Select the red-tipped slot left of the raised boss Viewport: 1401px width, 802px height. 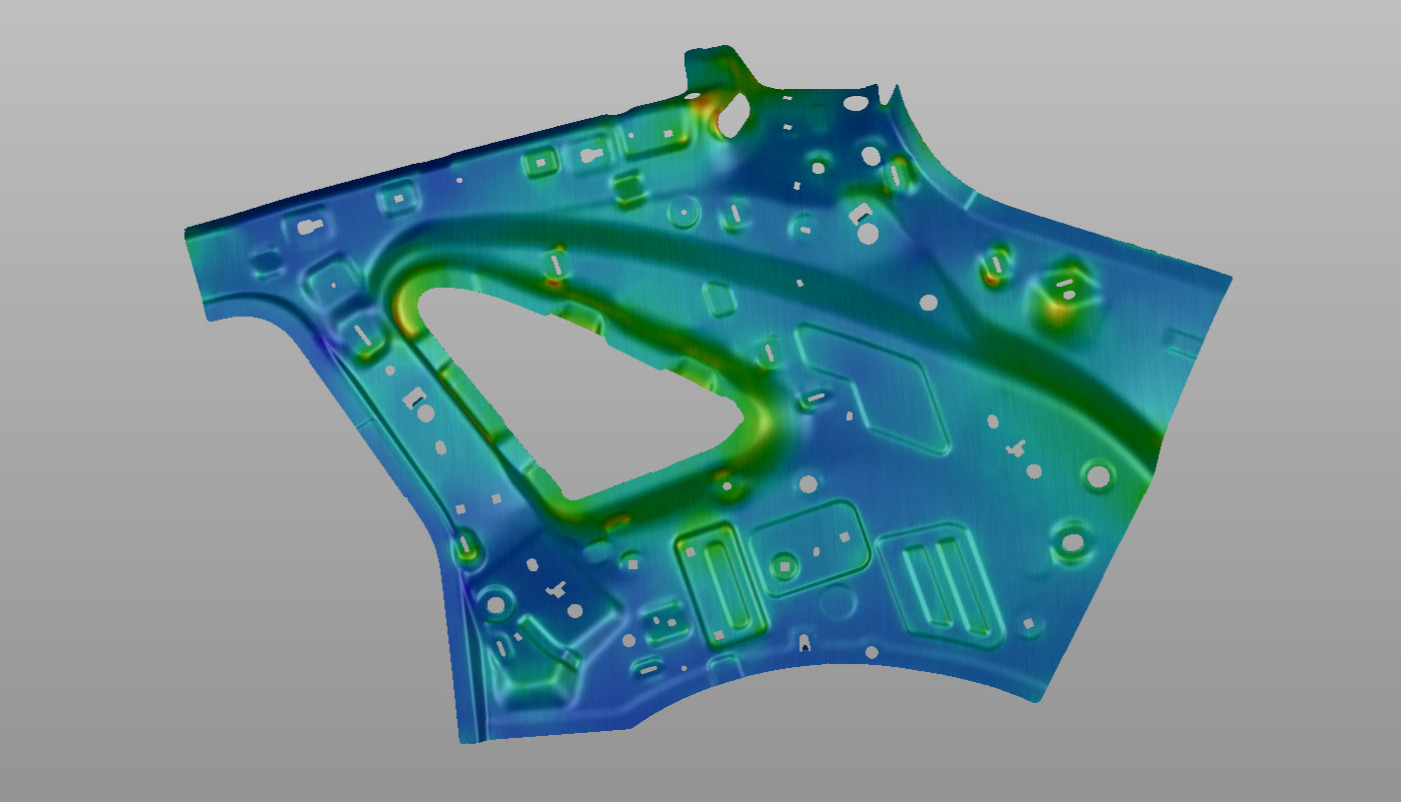pos(993,270)
